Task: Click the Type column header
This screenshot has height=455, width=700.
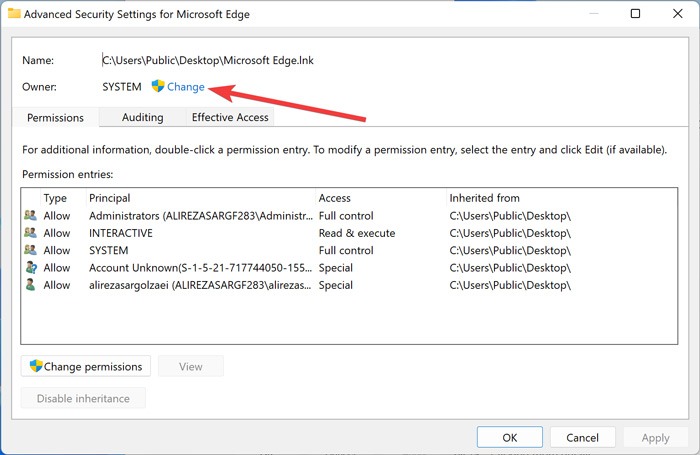Action: coord(55,198)
